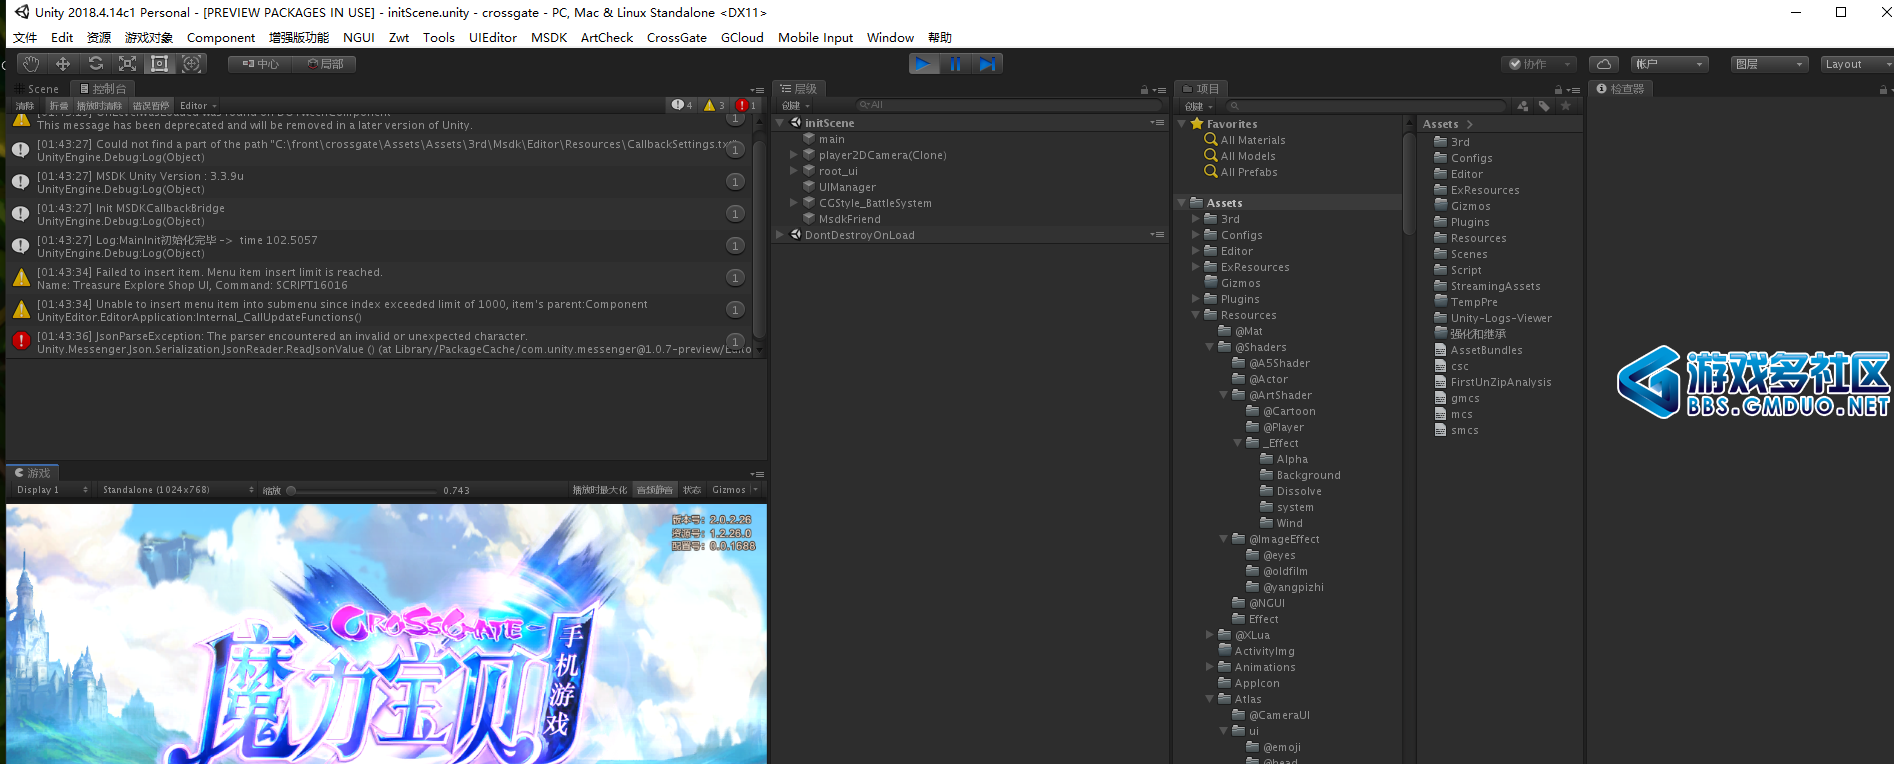
Task: Toggle 播放时最大化 (Maximize on Play)
Action: (599, 490)
